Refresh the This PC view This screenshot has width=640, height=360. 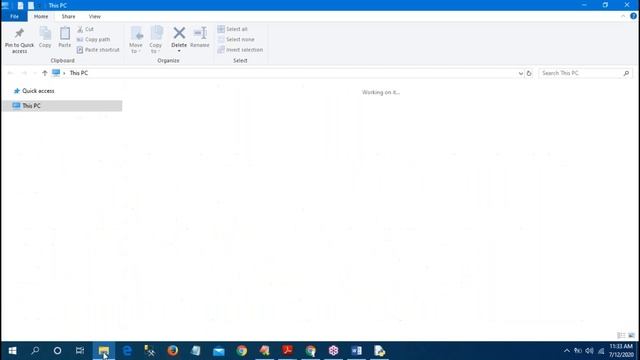pos(529,73)
